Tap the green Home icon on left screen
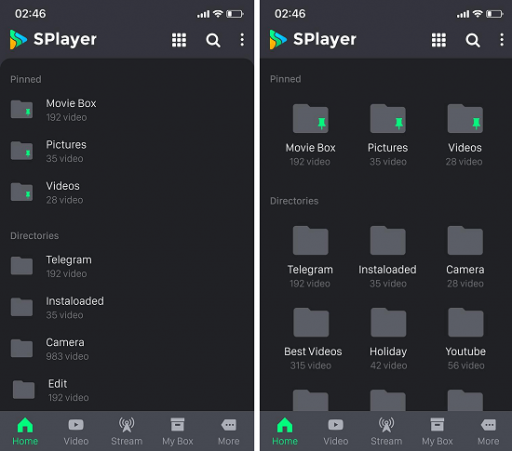This screenshot has height=451, width=512. pyautogui.click(x=25, y=425)
